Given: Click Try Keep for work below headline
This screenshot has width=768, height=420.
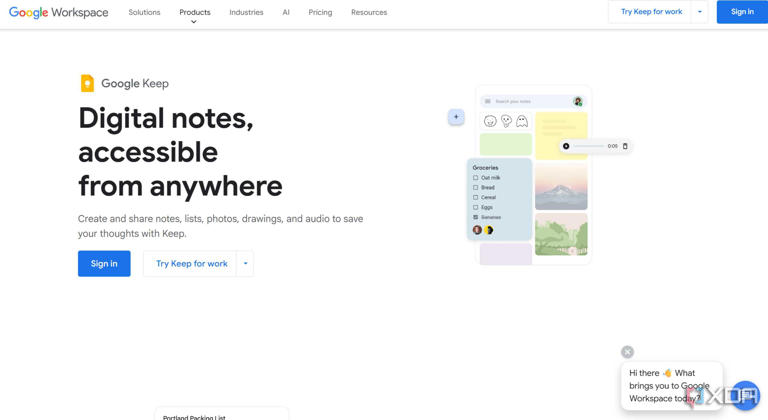Looking at the screenshot, I should [x=192, y=264].
